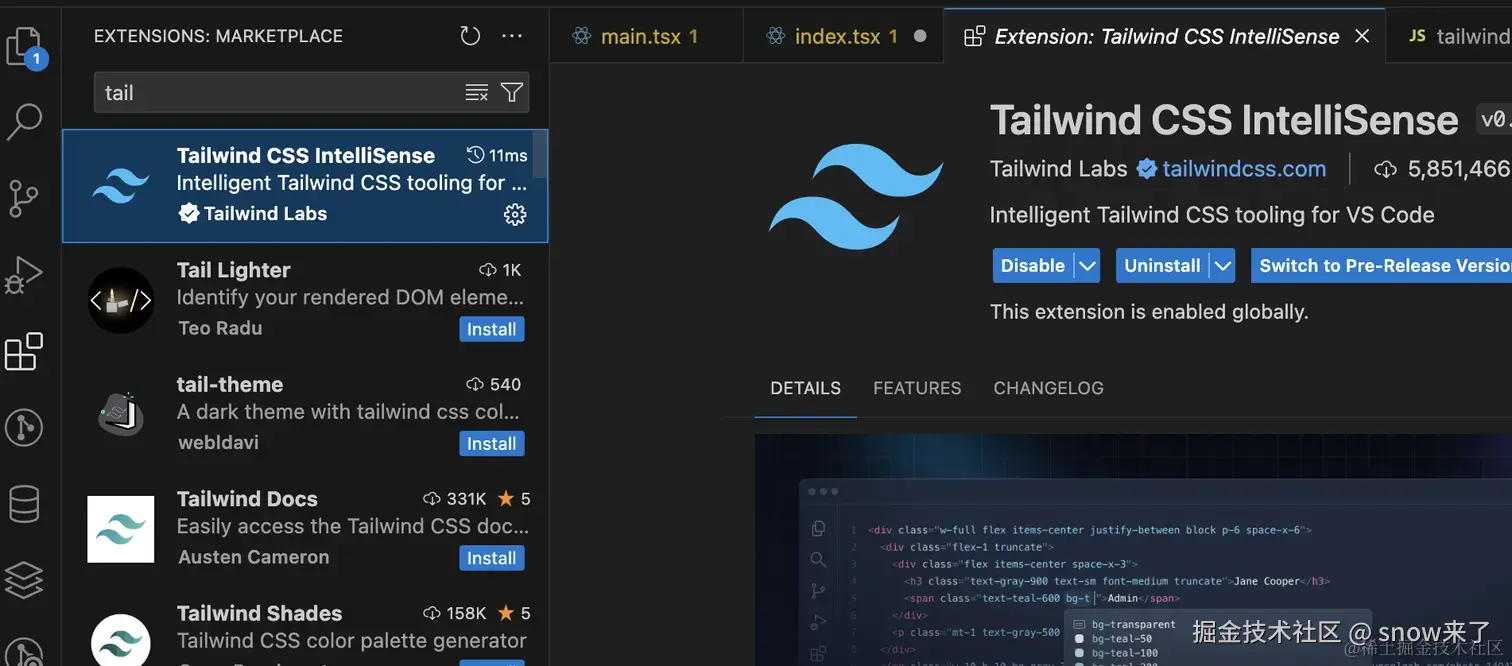Click 'This extension is enabled globally' text
The width and height of the screenshot is (1512, 666).
(1149, 312)
